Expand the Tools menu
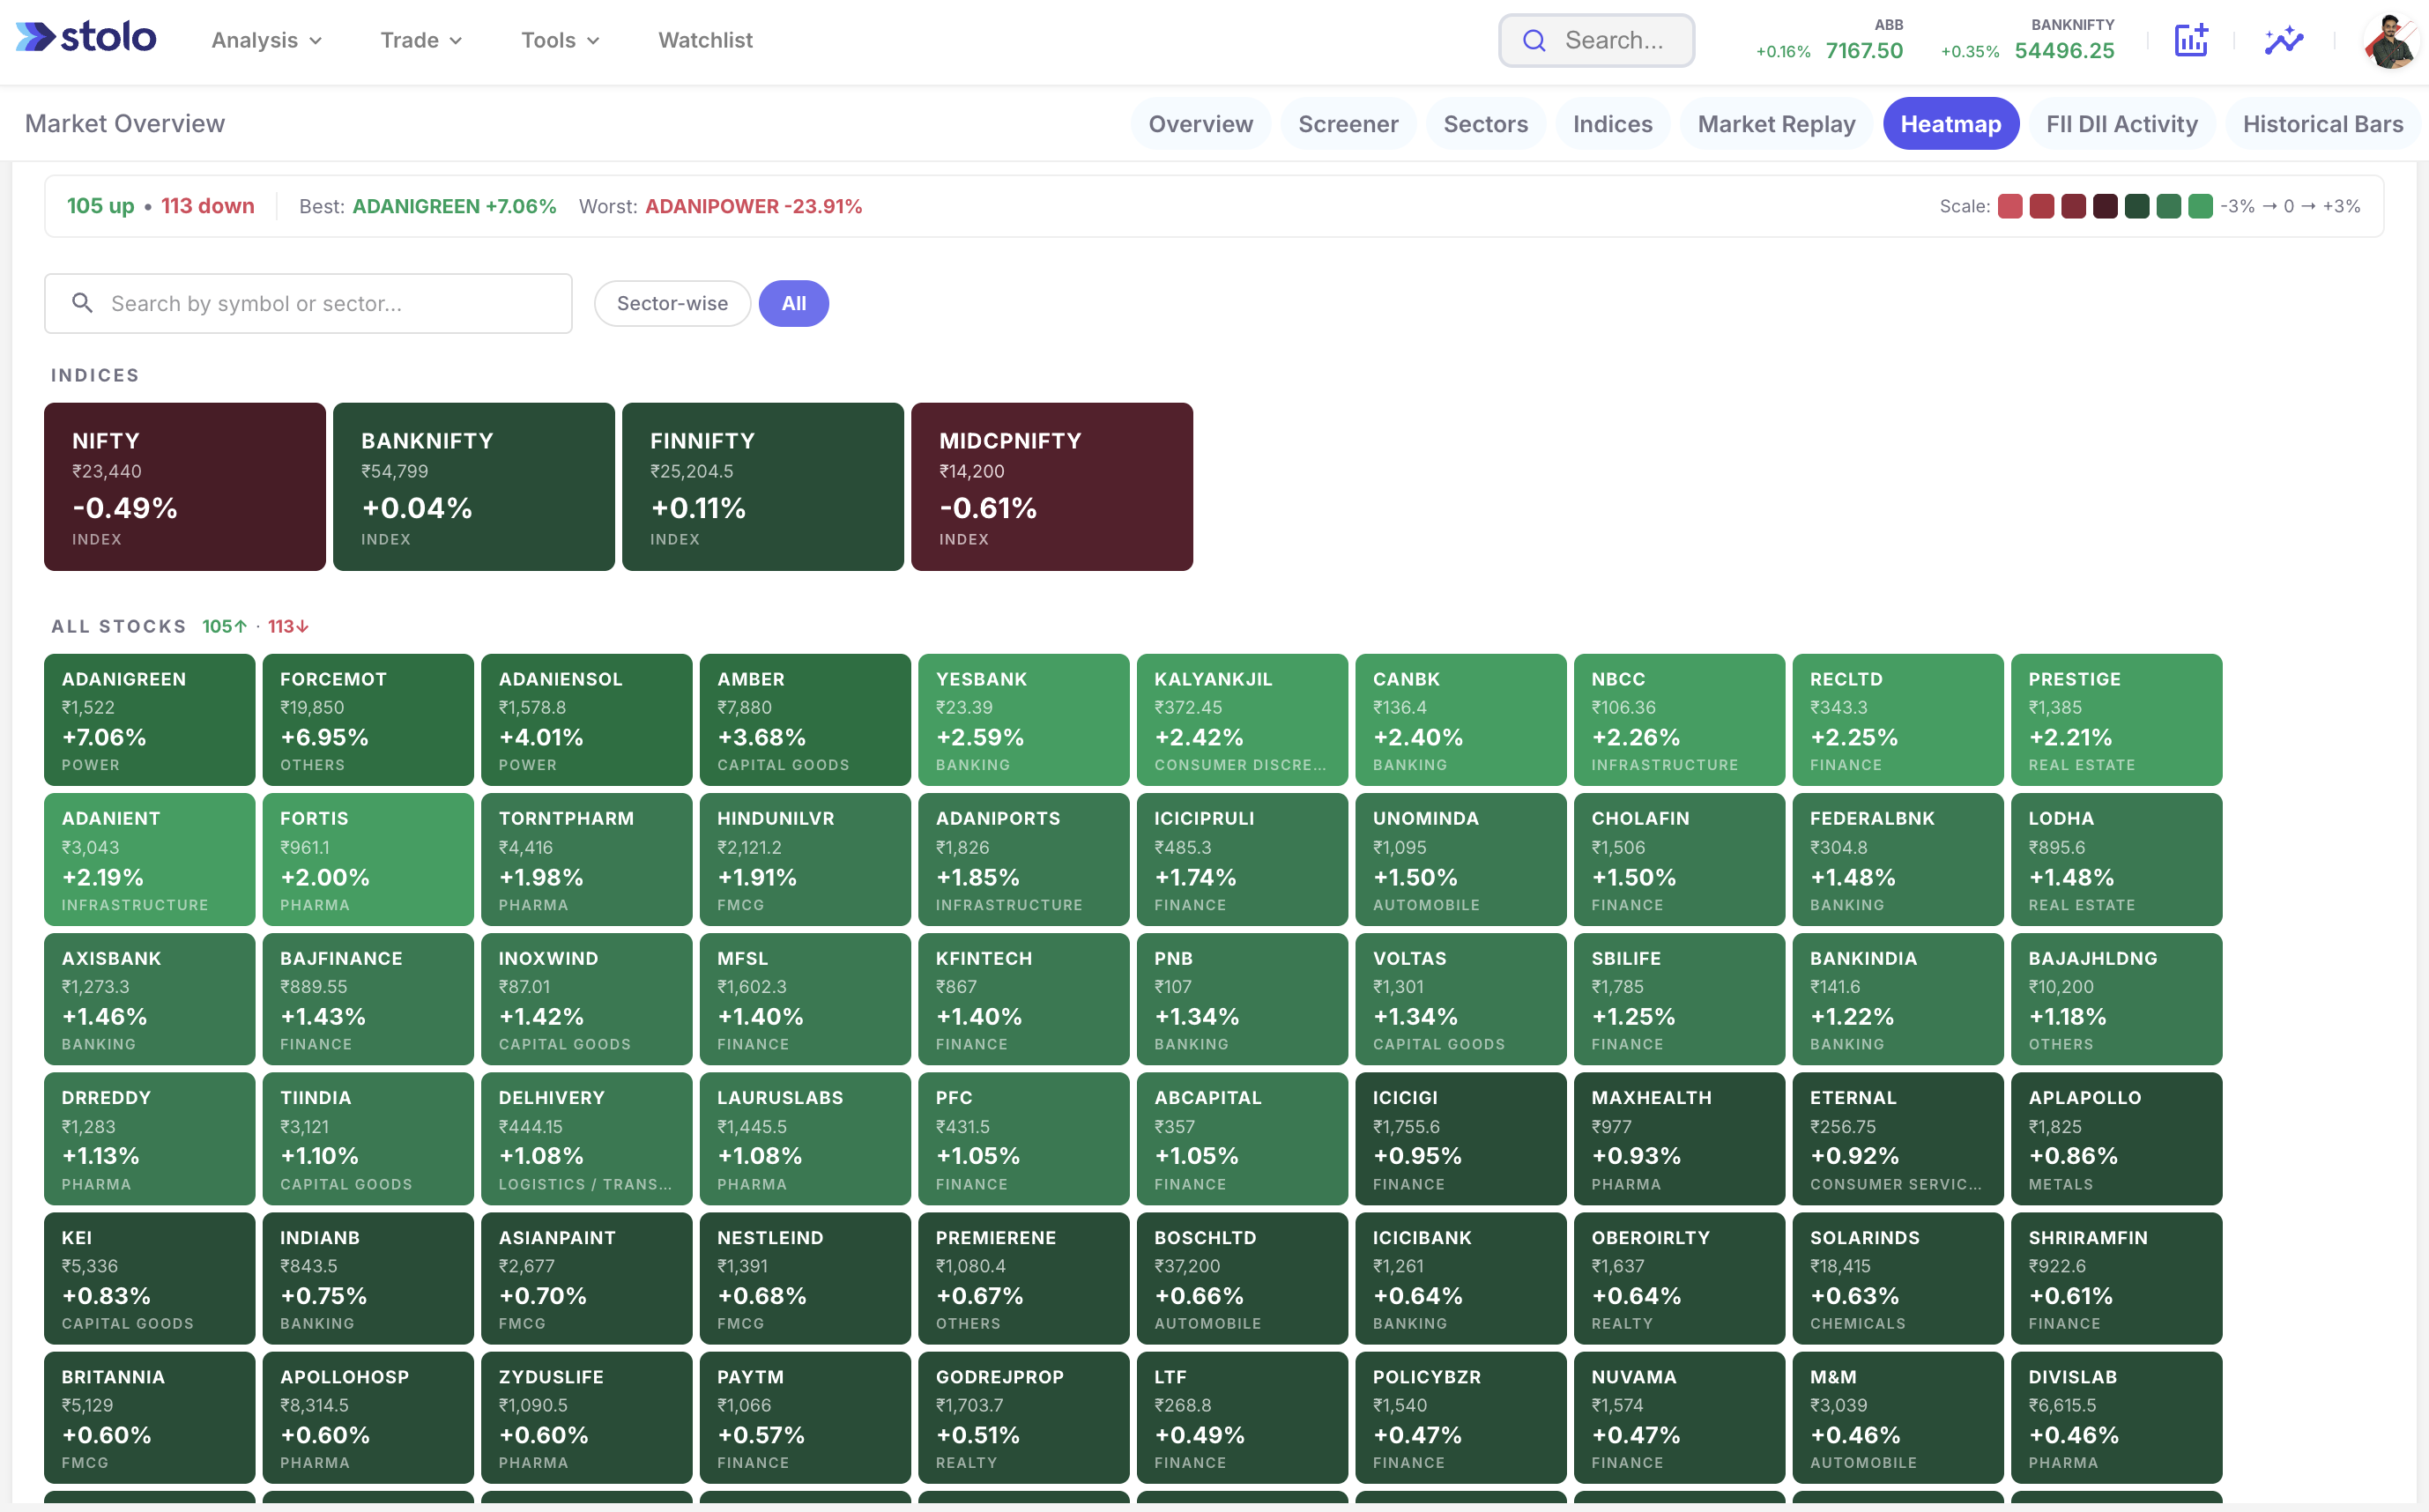 560,40
